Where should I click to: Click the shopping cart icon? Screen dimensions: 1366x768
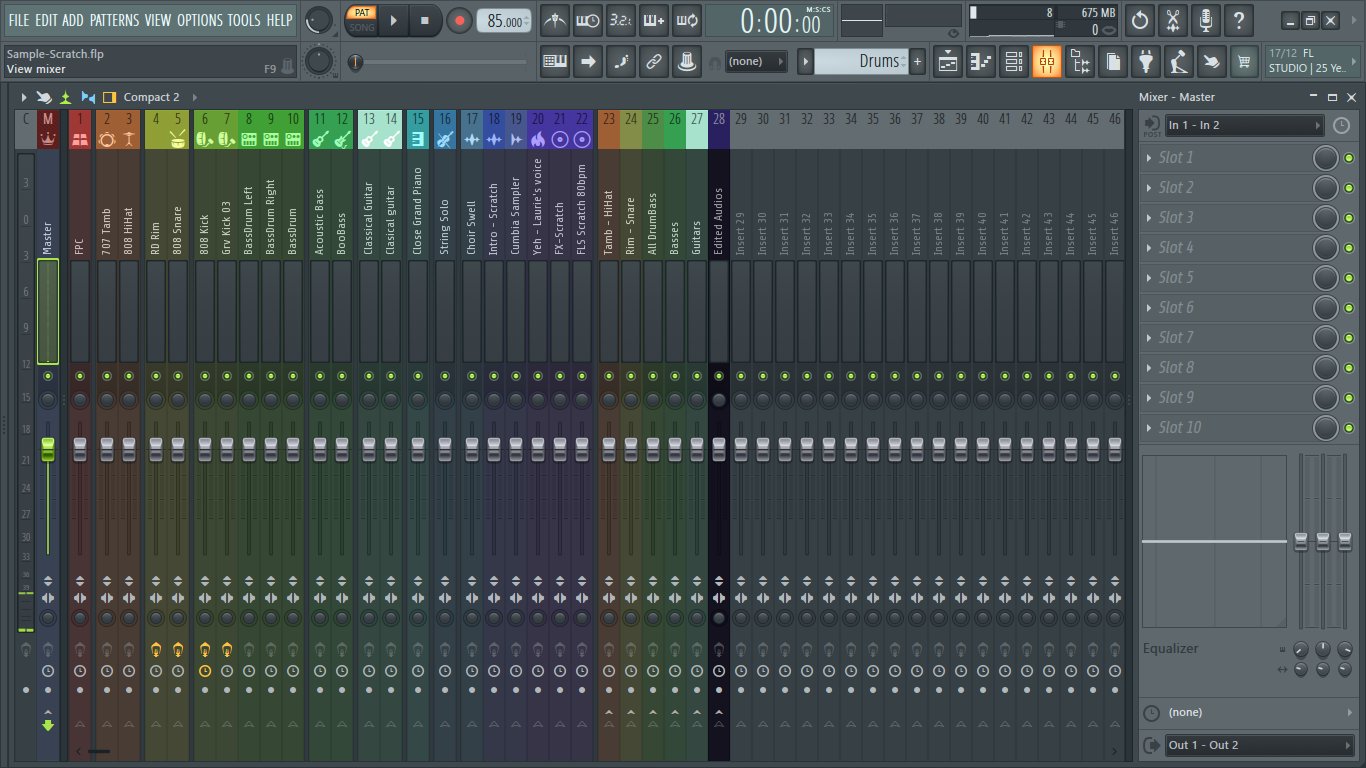coord(1244,62)
